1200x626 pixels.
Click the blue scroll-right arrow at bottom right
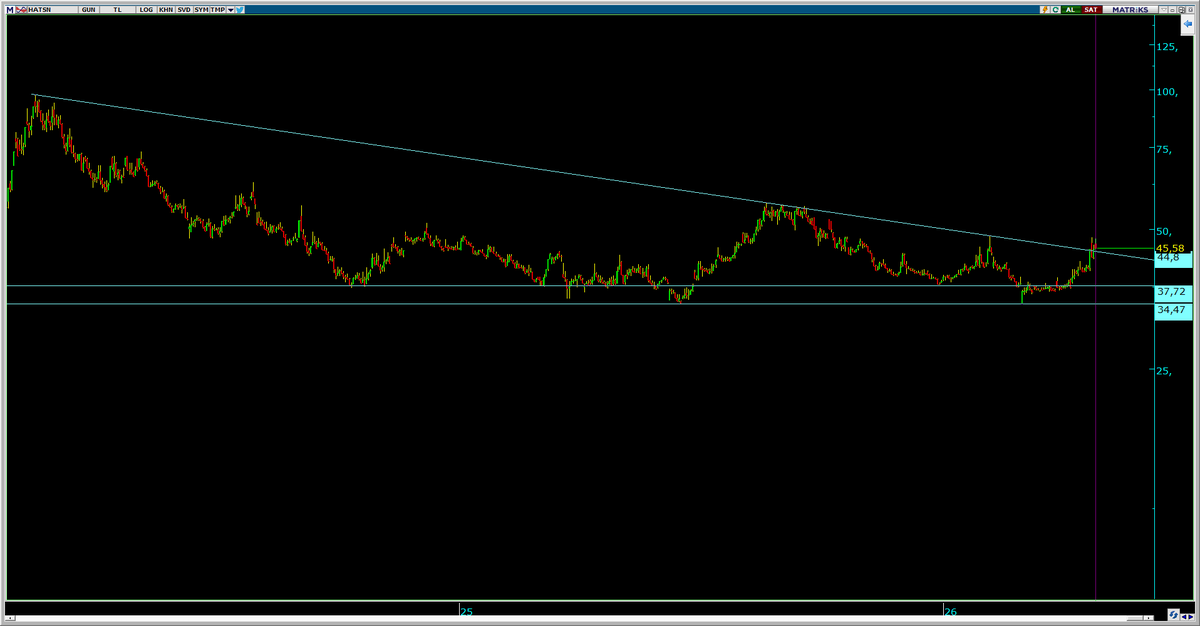coord(1191,617)
